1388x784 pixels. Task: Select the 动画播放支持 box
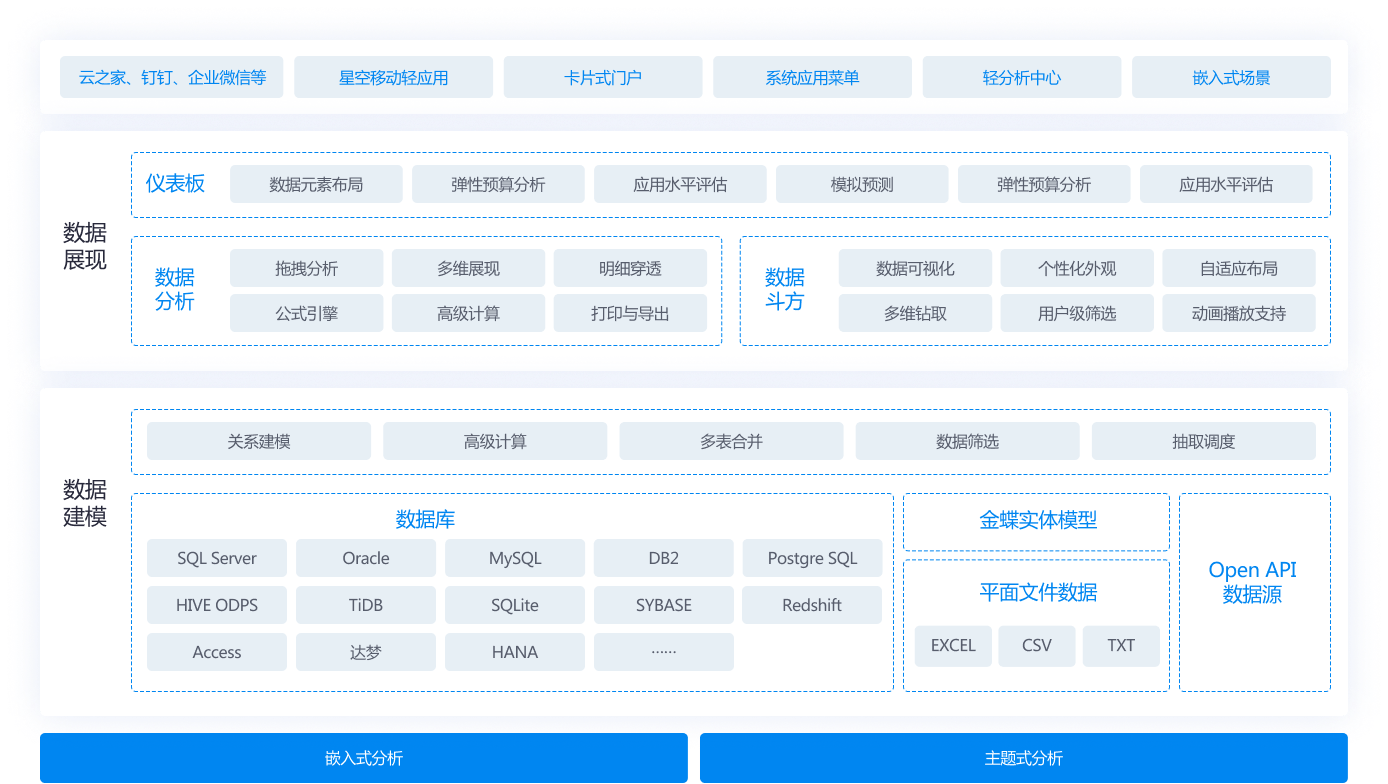tap(1239, 313)
